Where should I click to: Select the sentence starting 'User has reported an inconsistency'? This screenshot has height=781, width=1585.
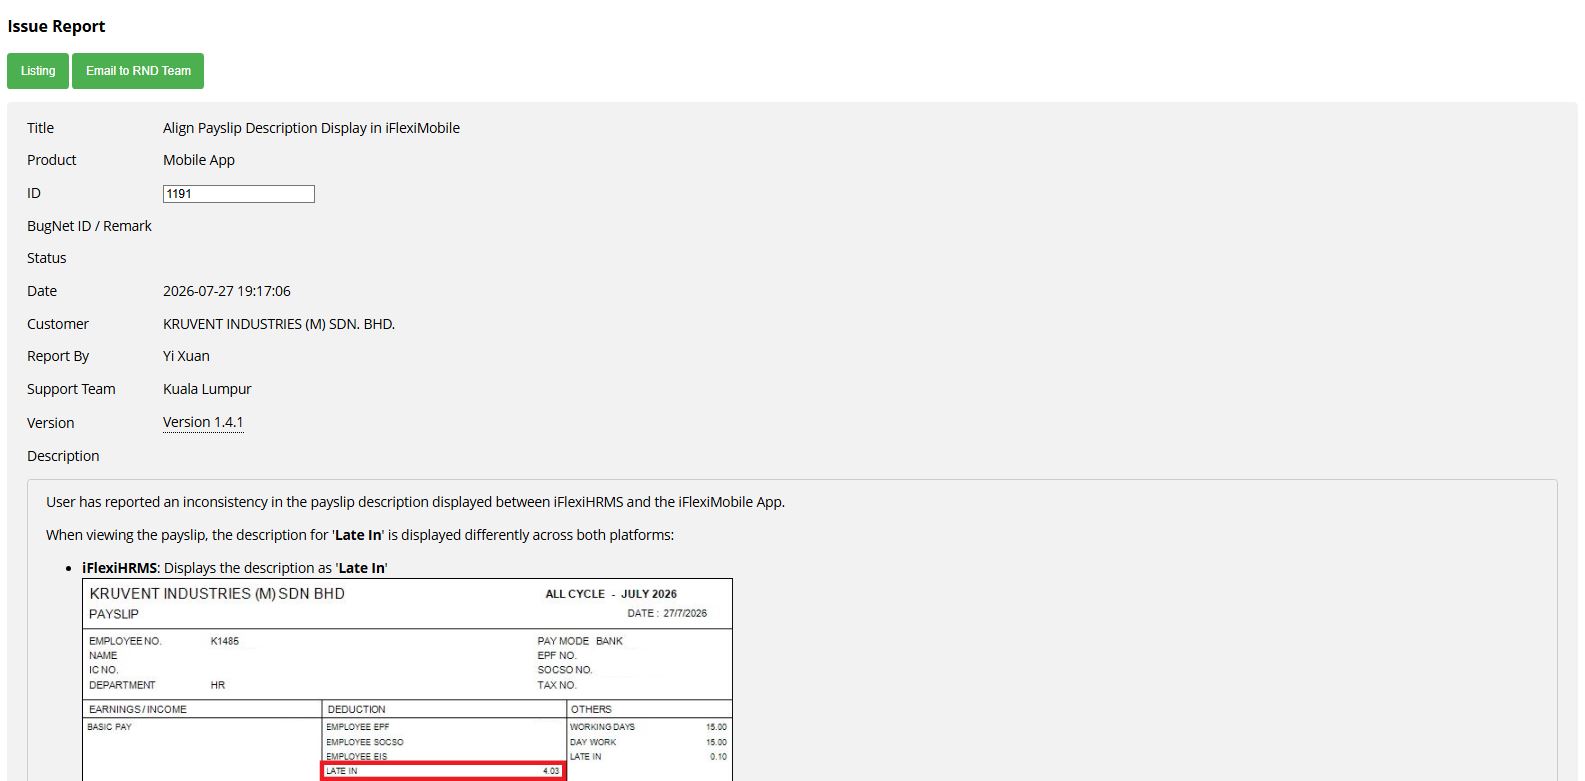coord(415,502)
